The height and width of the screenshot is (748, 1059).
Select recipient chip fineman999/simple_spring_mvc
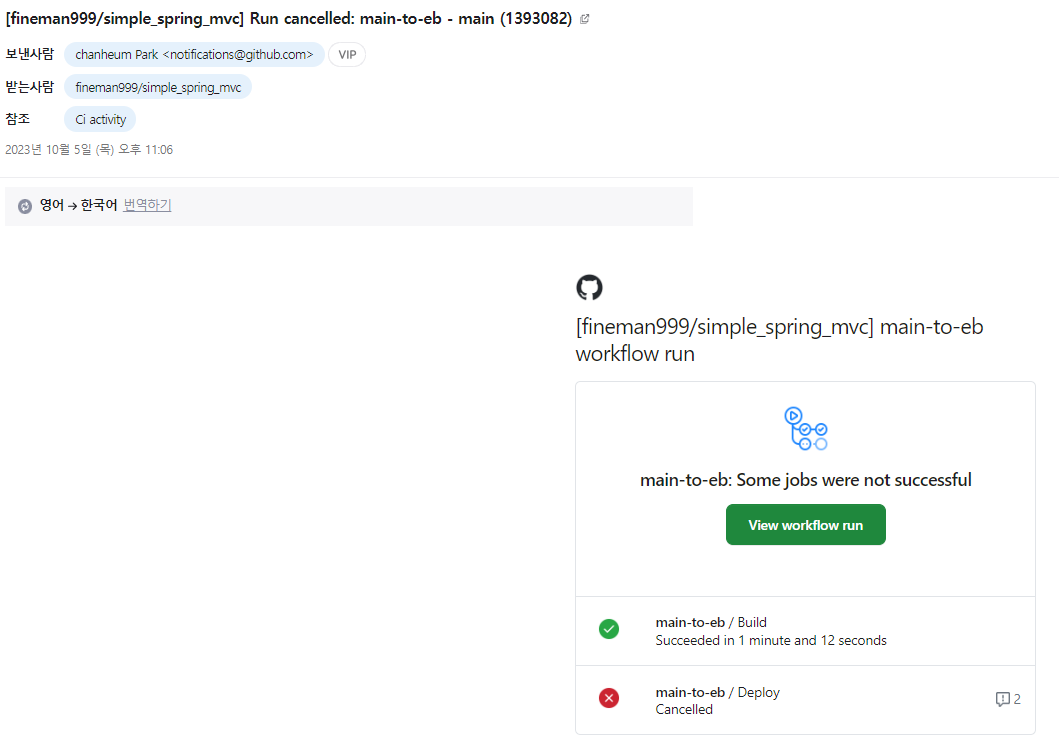(157, 87)
